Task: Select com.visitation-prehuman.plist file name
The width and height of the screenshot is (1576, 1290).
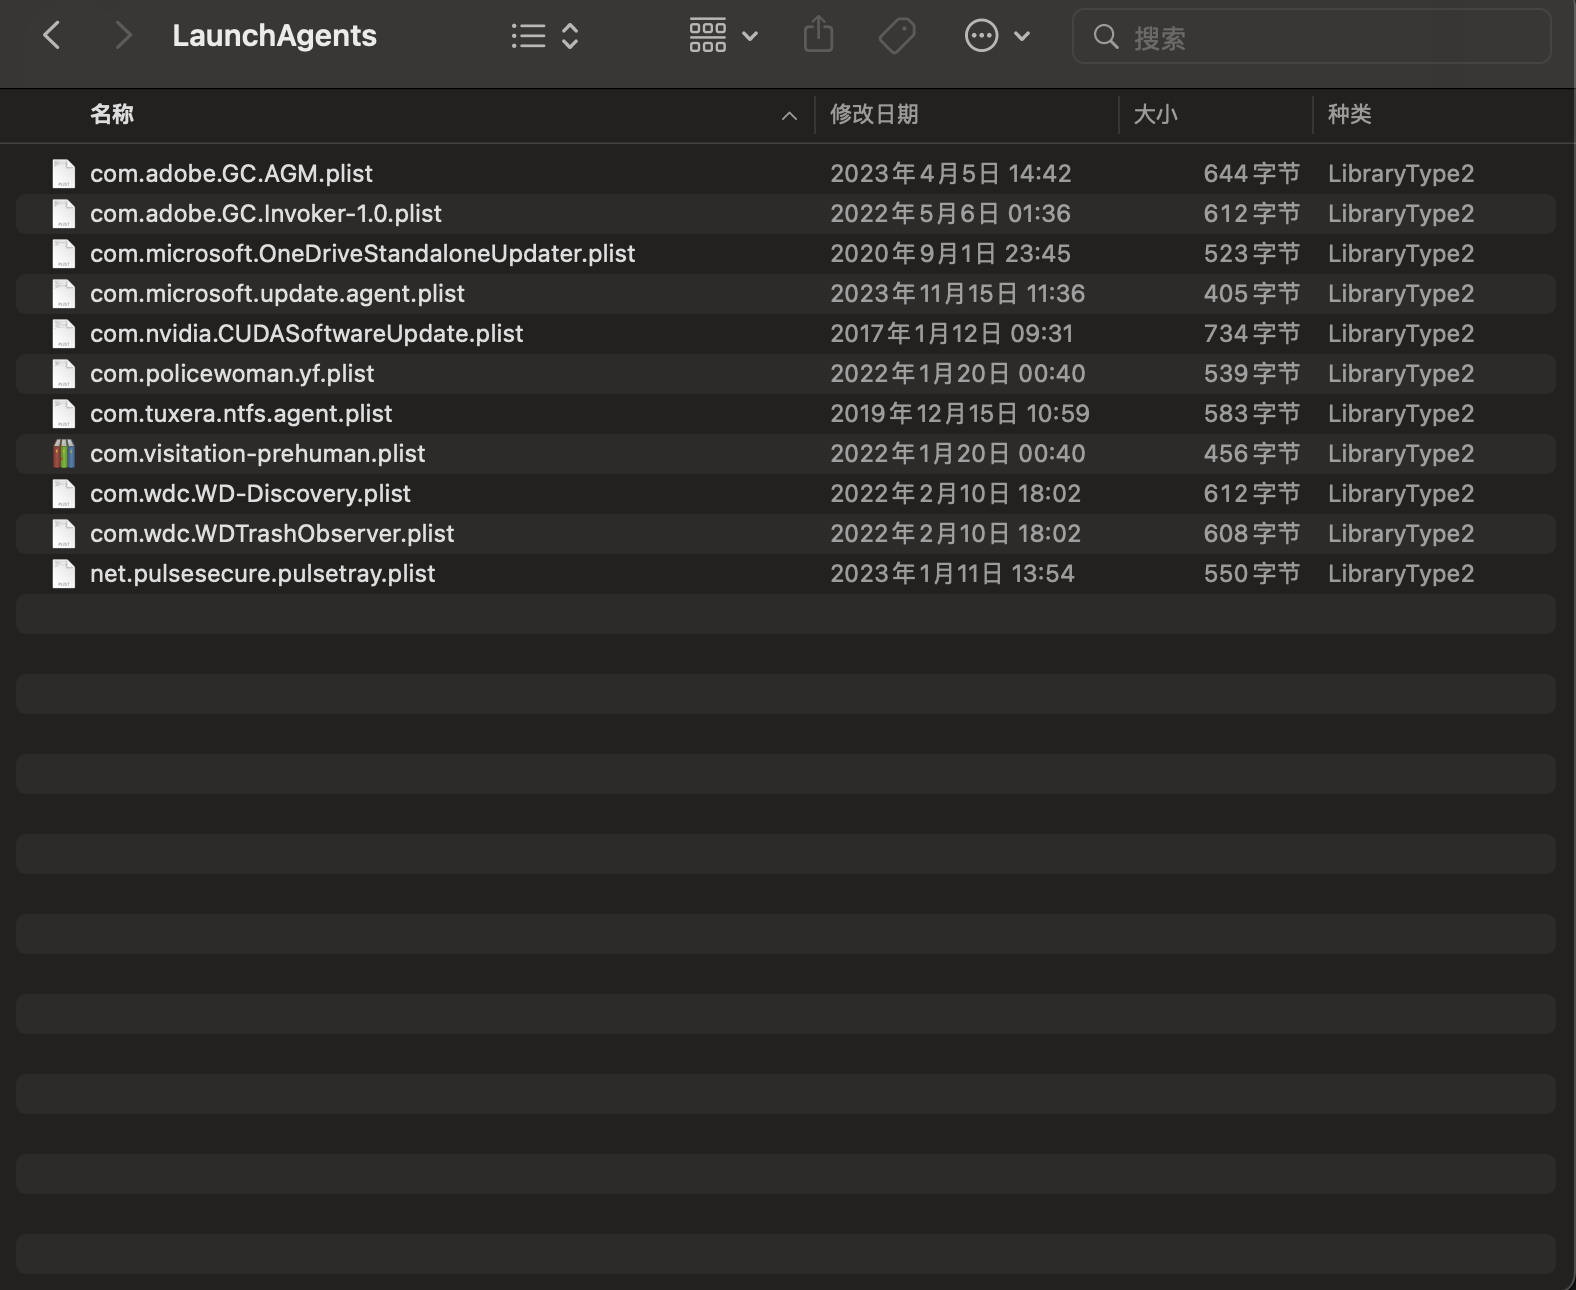Action: (x=257, y=454)
